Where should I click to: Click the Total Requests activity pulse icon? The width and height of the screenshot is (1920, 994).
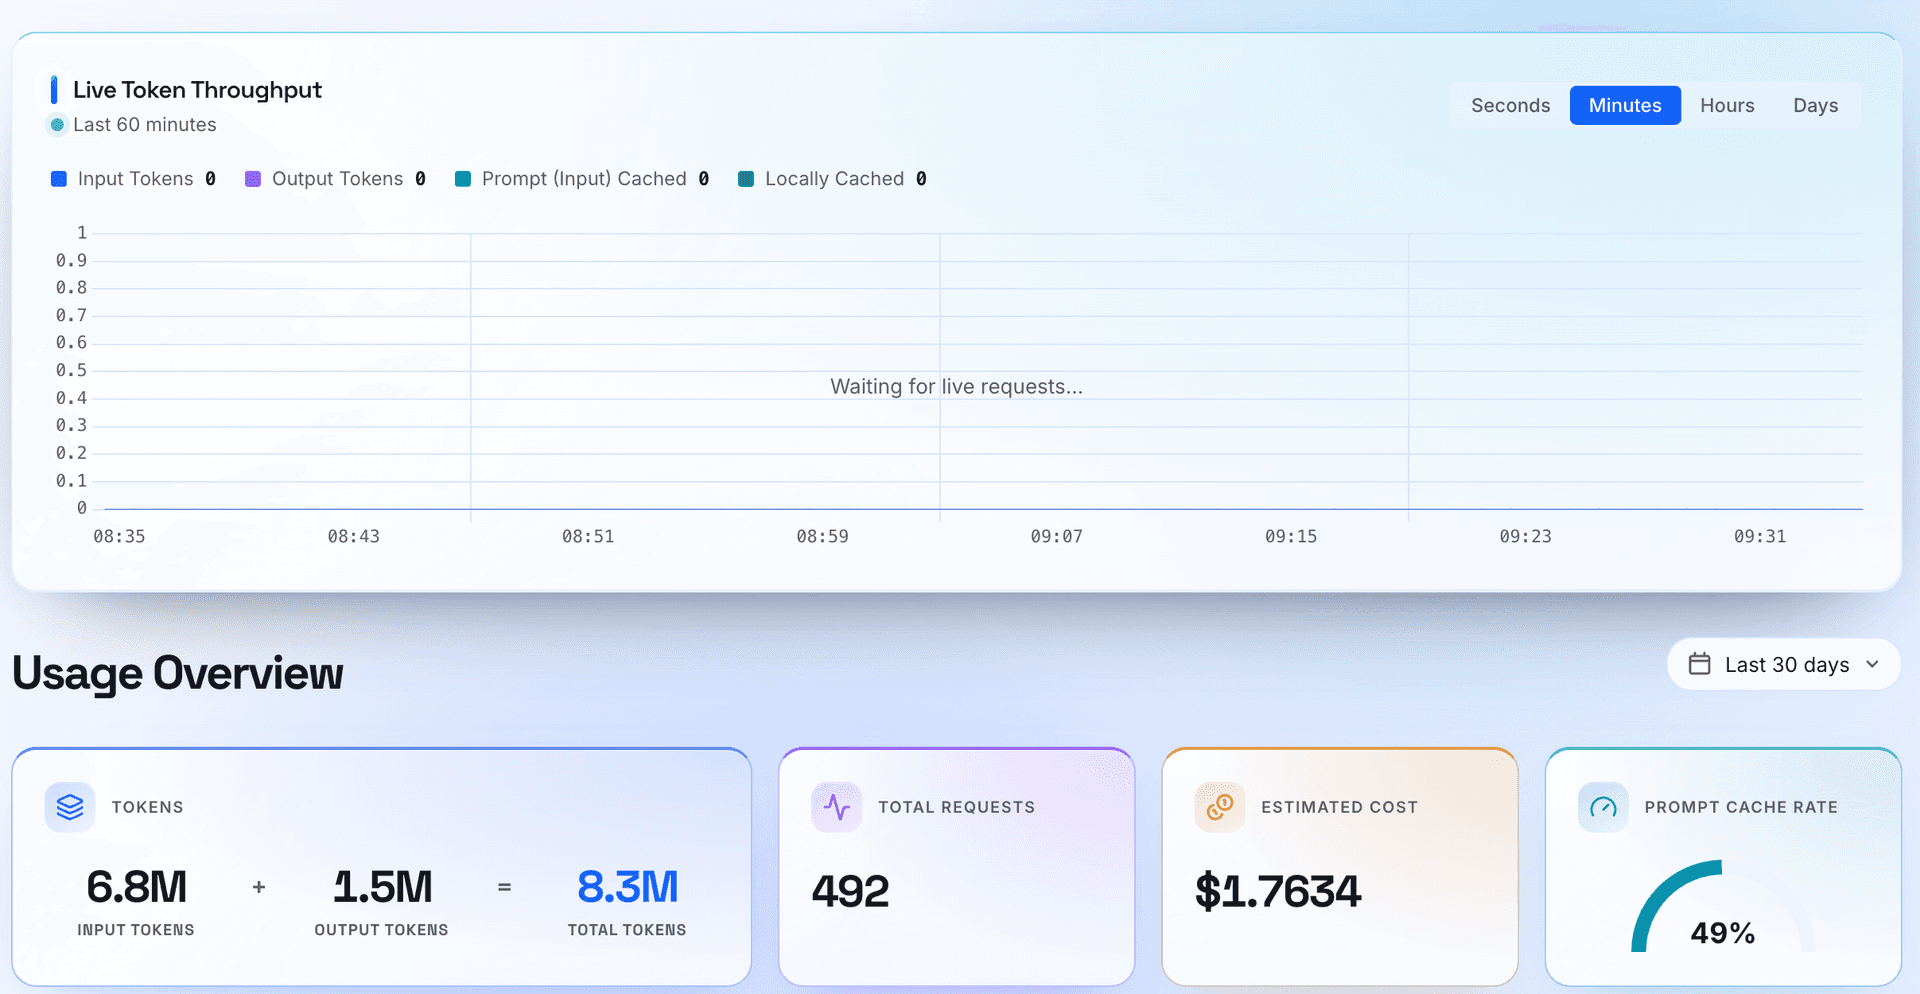point(837,807)
